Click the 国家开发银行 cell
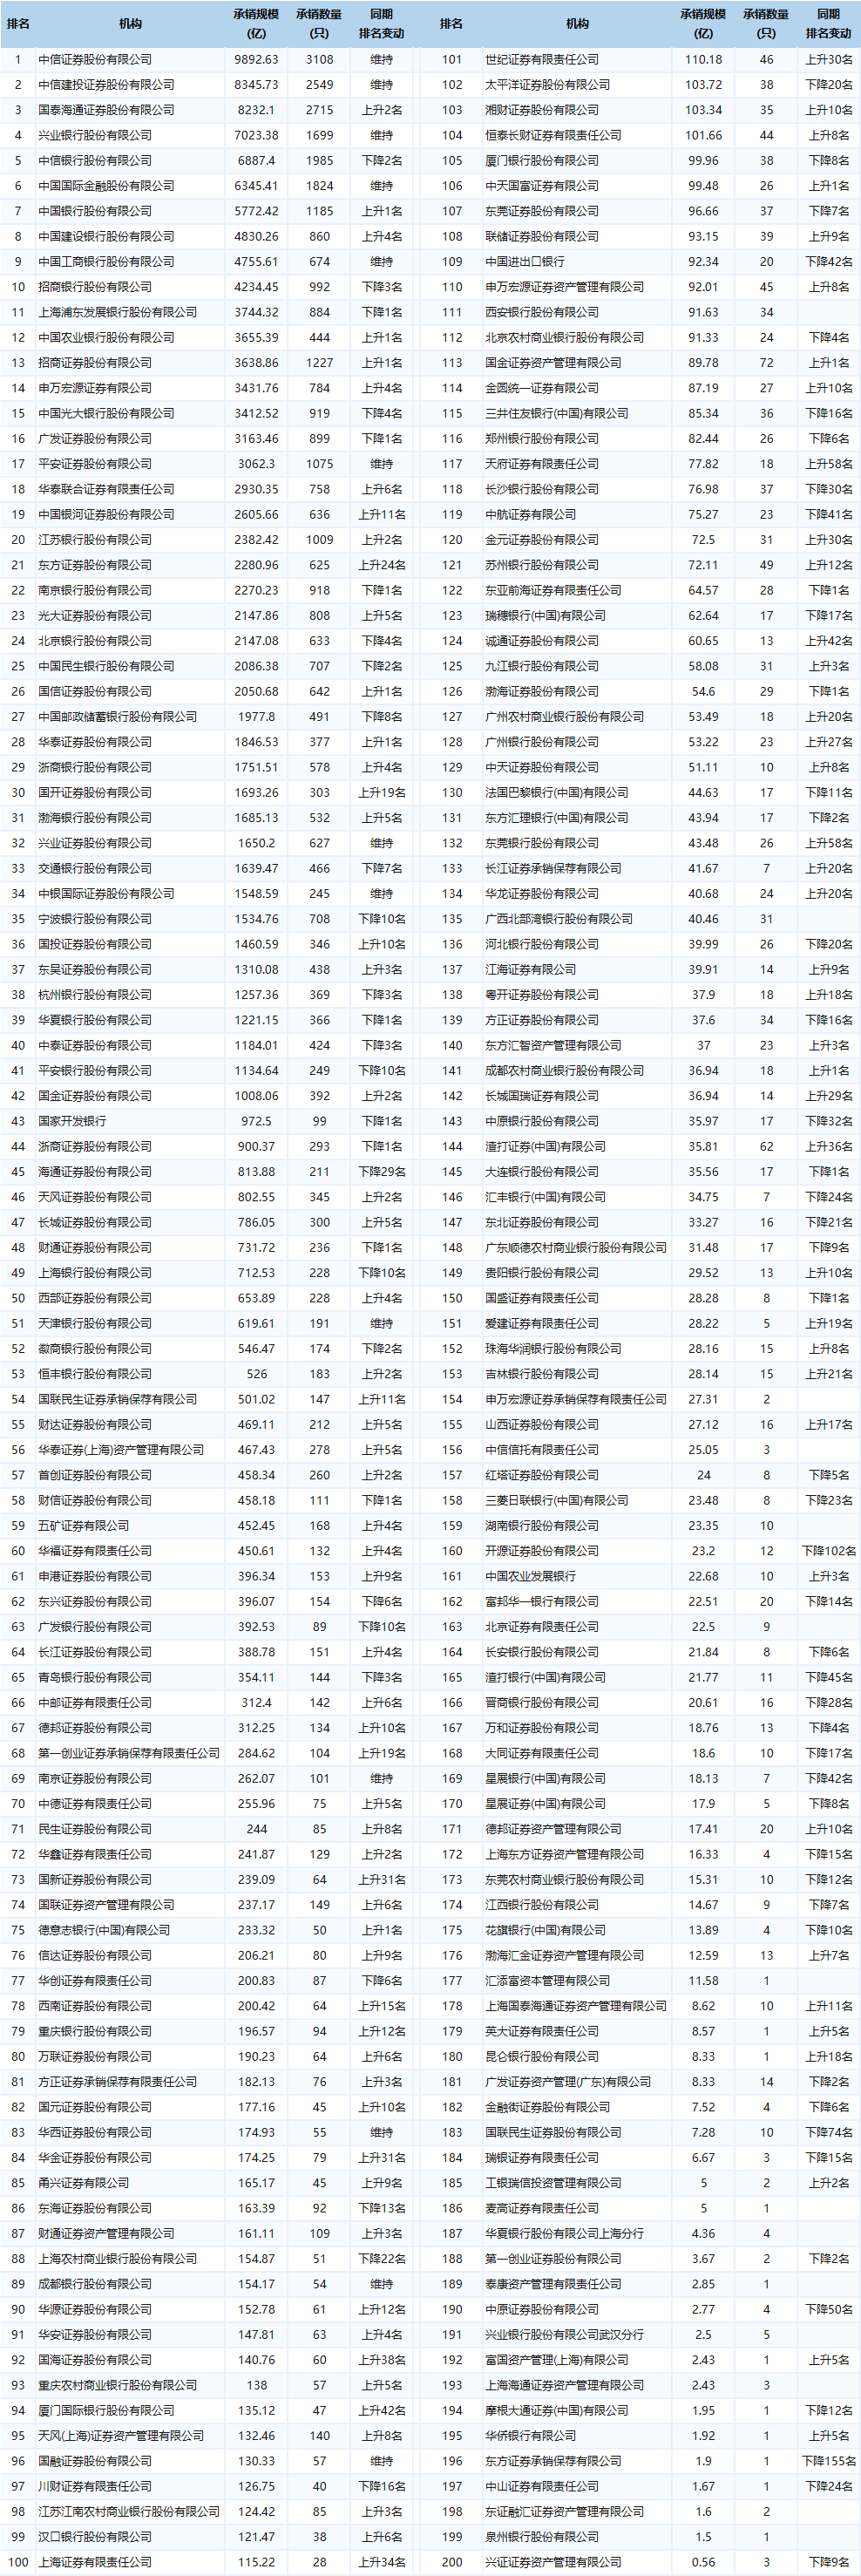 (72, 1121)
